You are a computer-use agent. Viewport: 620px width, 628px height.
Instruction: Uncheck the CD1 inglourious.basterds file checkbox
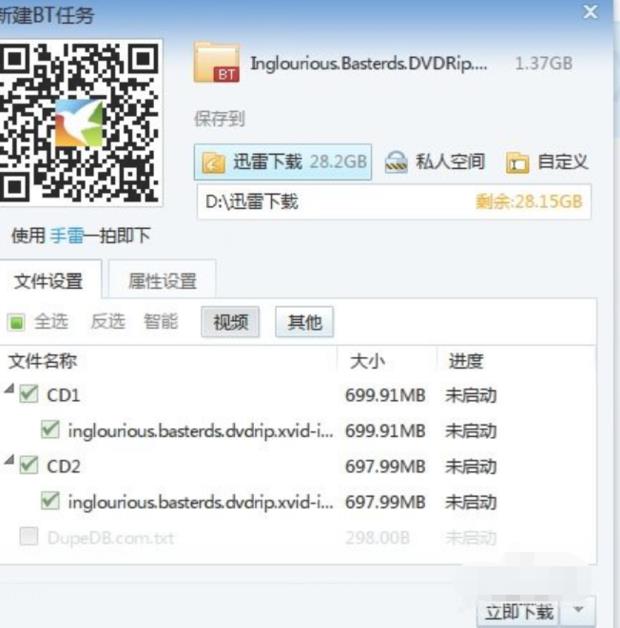coord(50,430)
